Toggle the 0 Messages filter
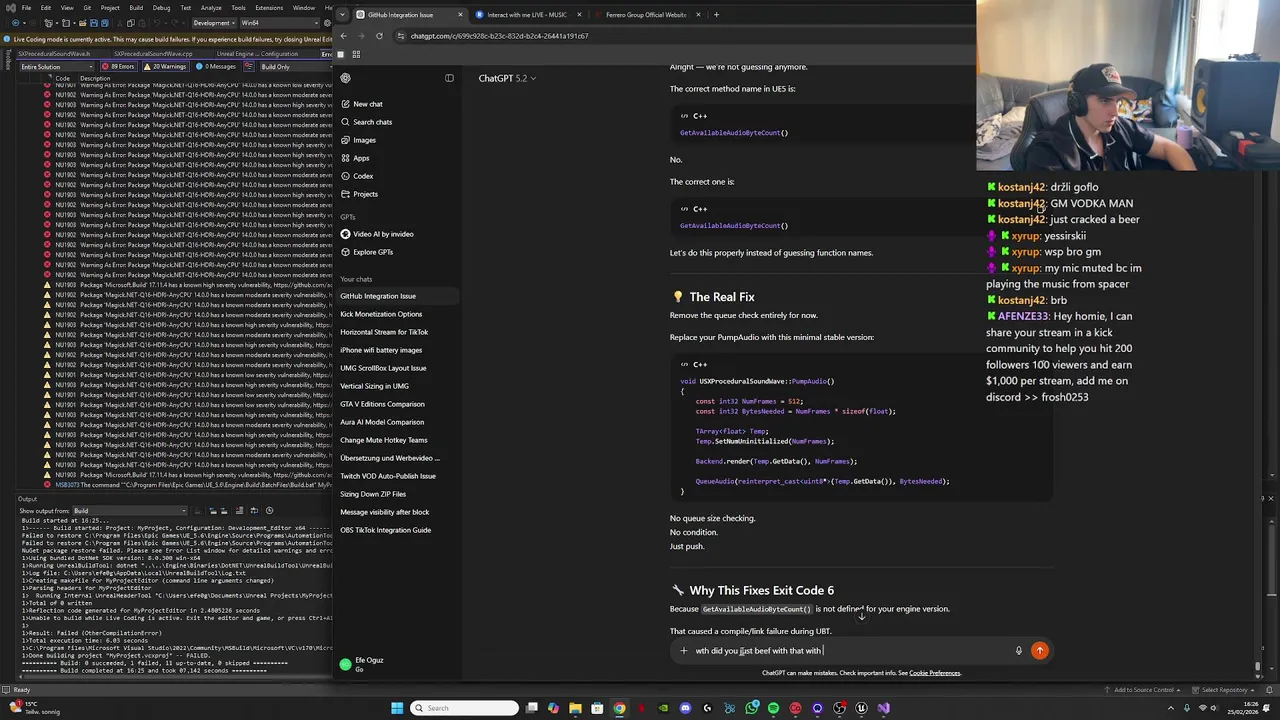This screenshot has width=1280, height=720. (216, 66)
